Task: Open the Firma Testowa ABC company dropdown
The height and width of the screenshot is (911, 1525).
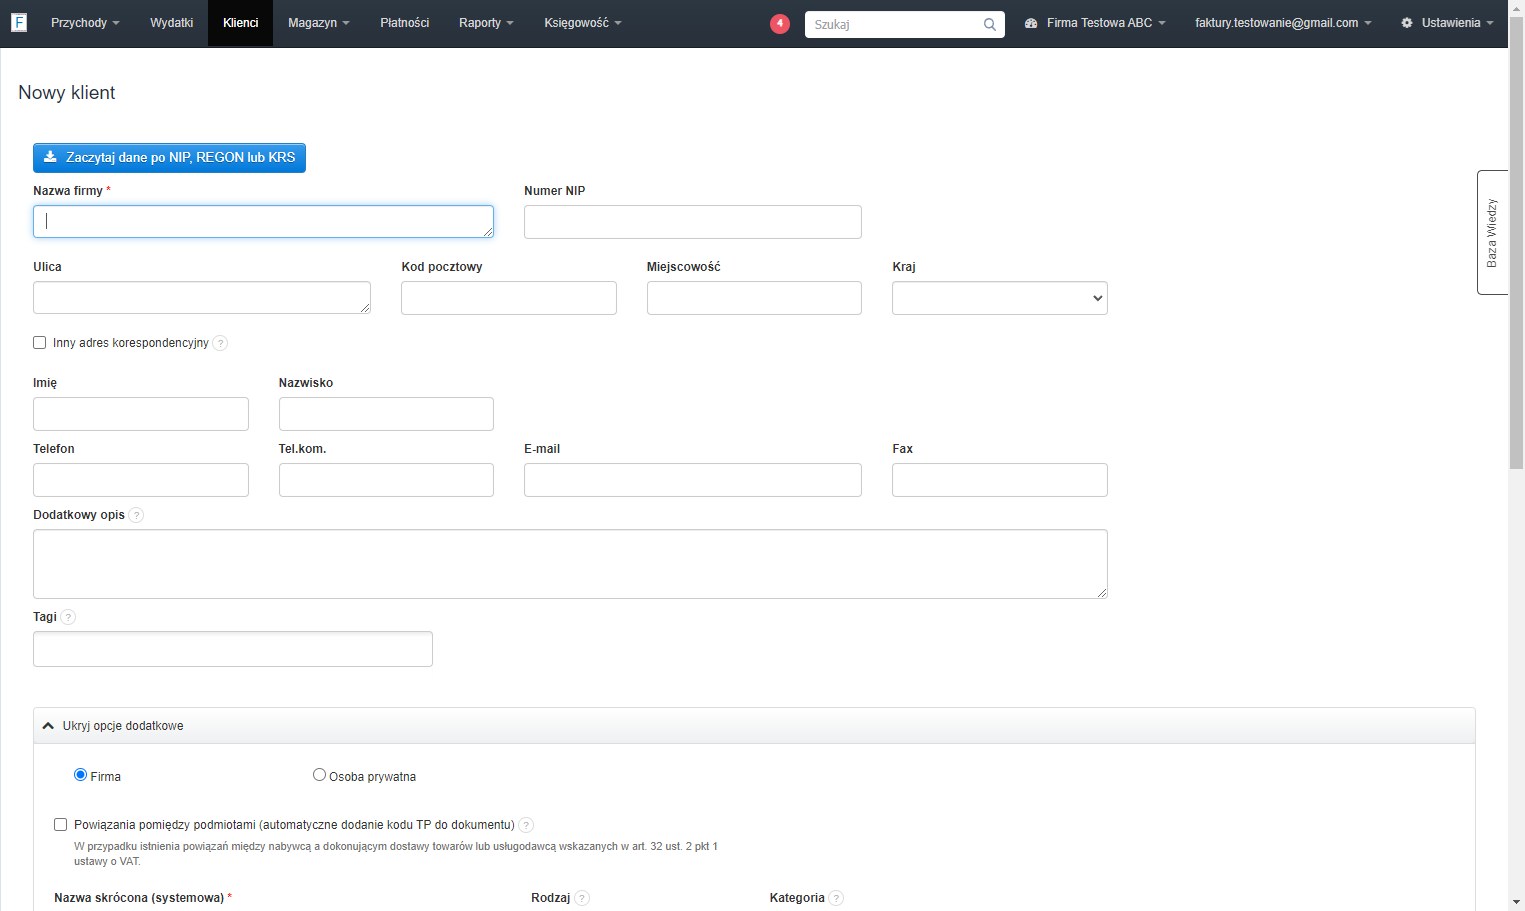Action: coord(1095,23)
